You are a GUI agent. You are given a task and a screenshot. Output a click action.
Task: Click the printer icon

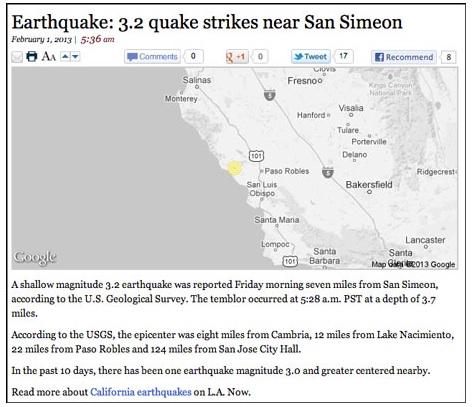(32, 56)
